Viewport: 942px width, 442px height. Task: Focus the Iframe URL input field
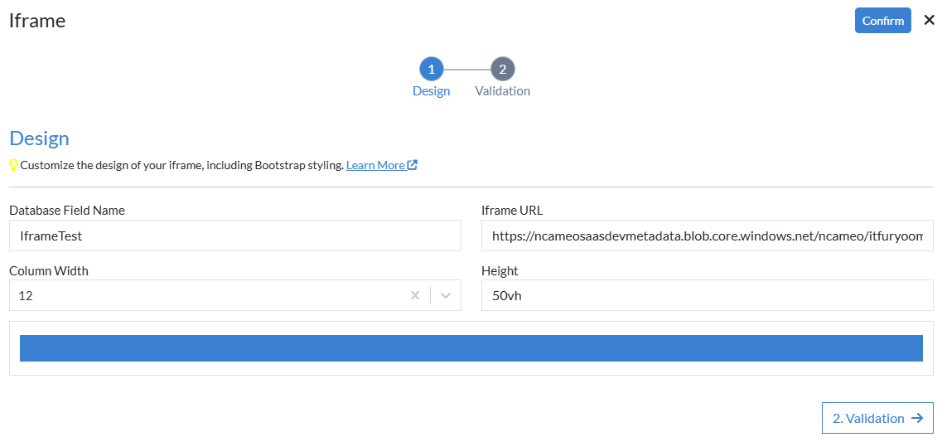tap(707, 236)
